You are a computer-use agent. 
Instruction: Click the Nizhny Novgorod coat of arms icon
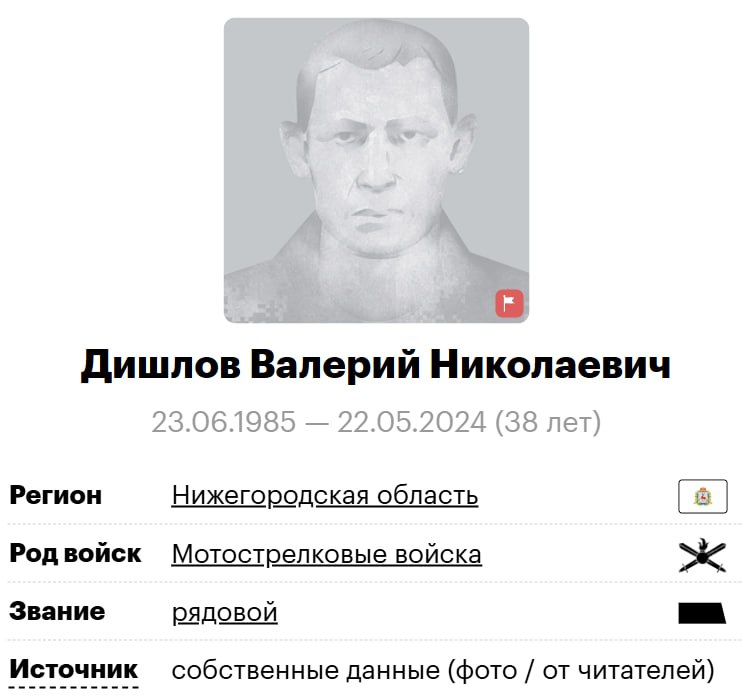pyautogui.click(x=703, y=496)
